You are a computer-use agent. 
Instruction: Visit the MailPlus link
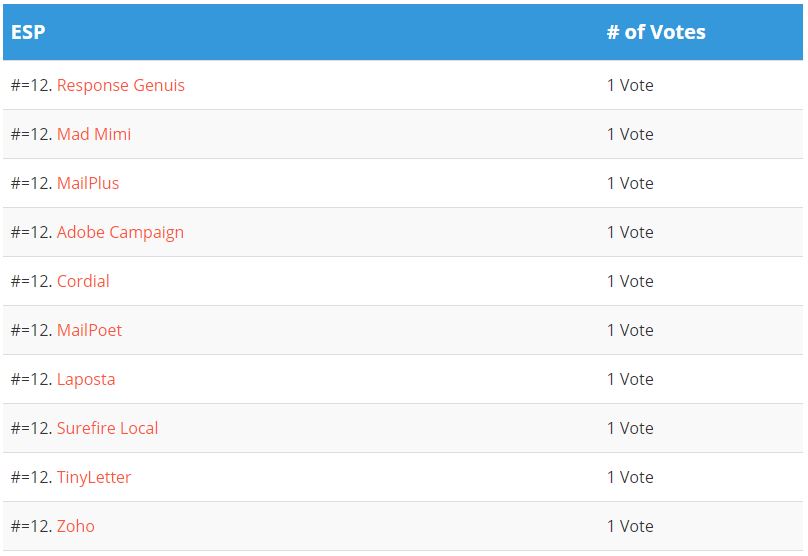click(88, 183)
